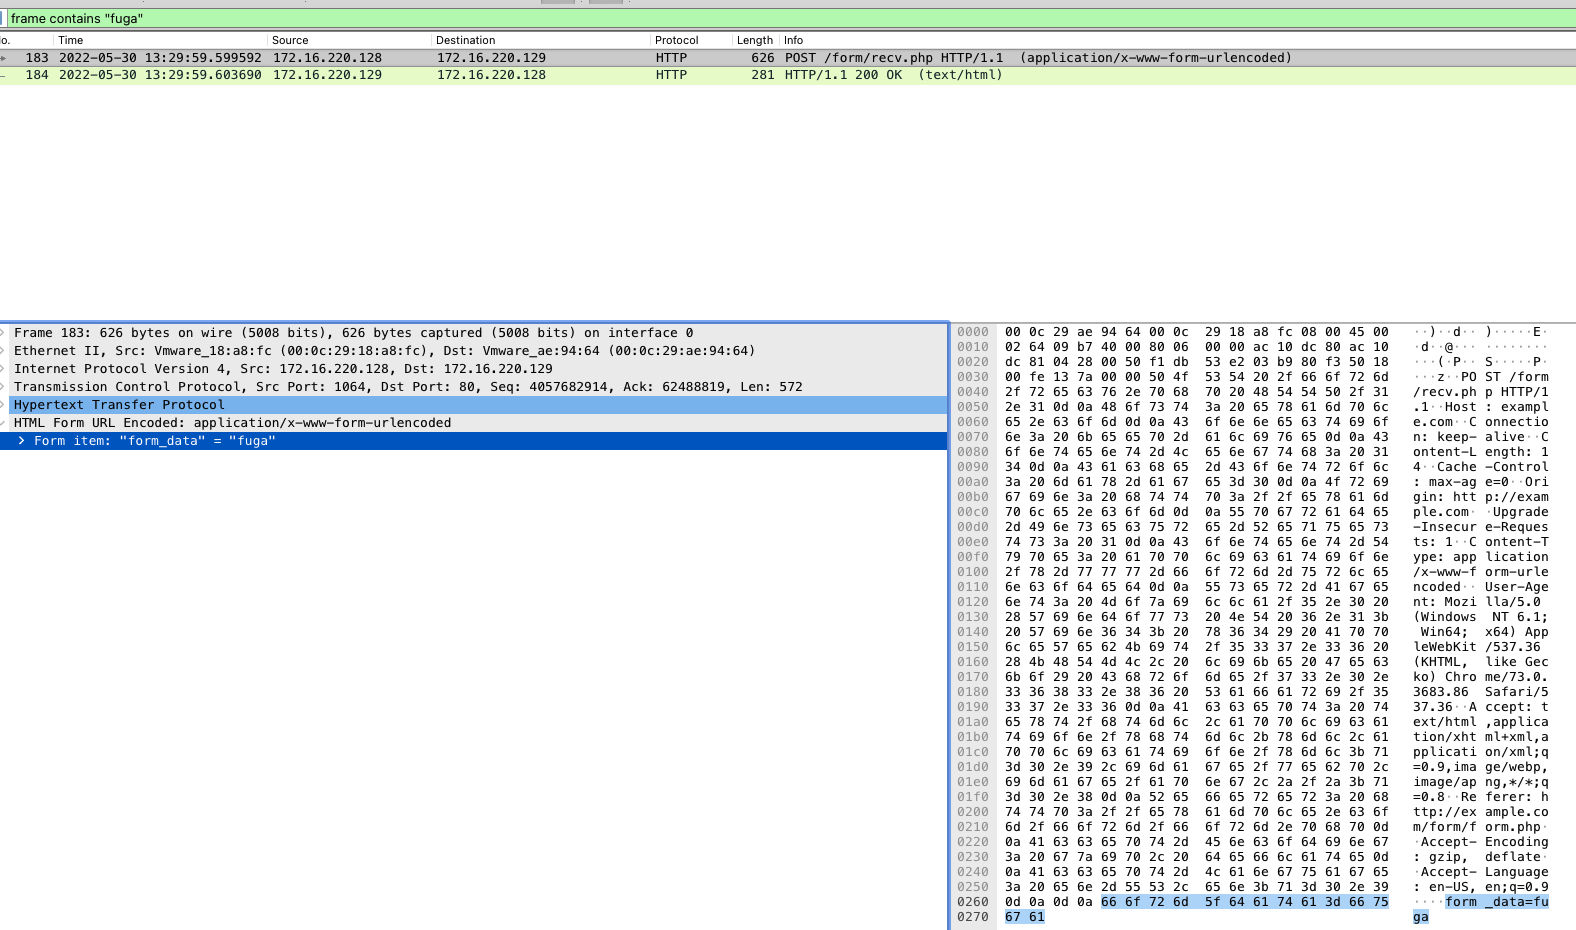Sort packets by the Source column header
The image size is (1576, 930).
tap(290, 40)
